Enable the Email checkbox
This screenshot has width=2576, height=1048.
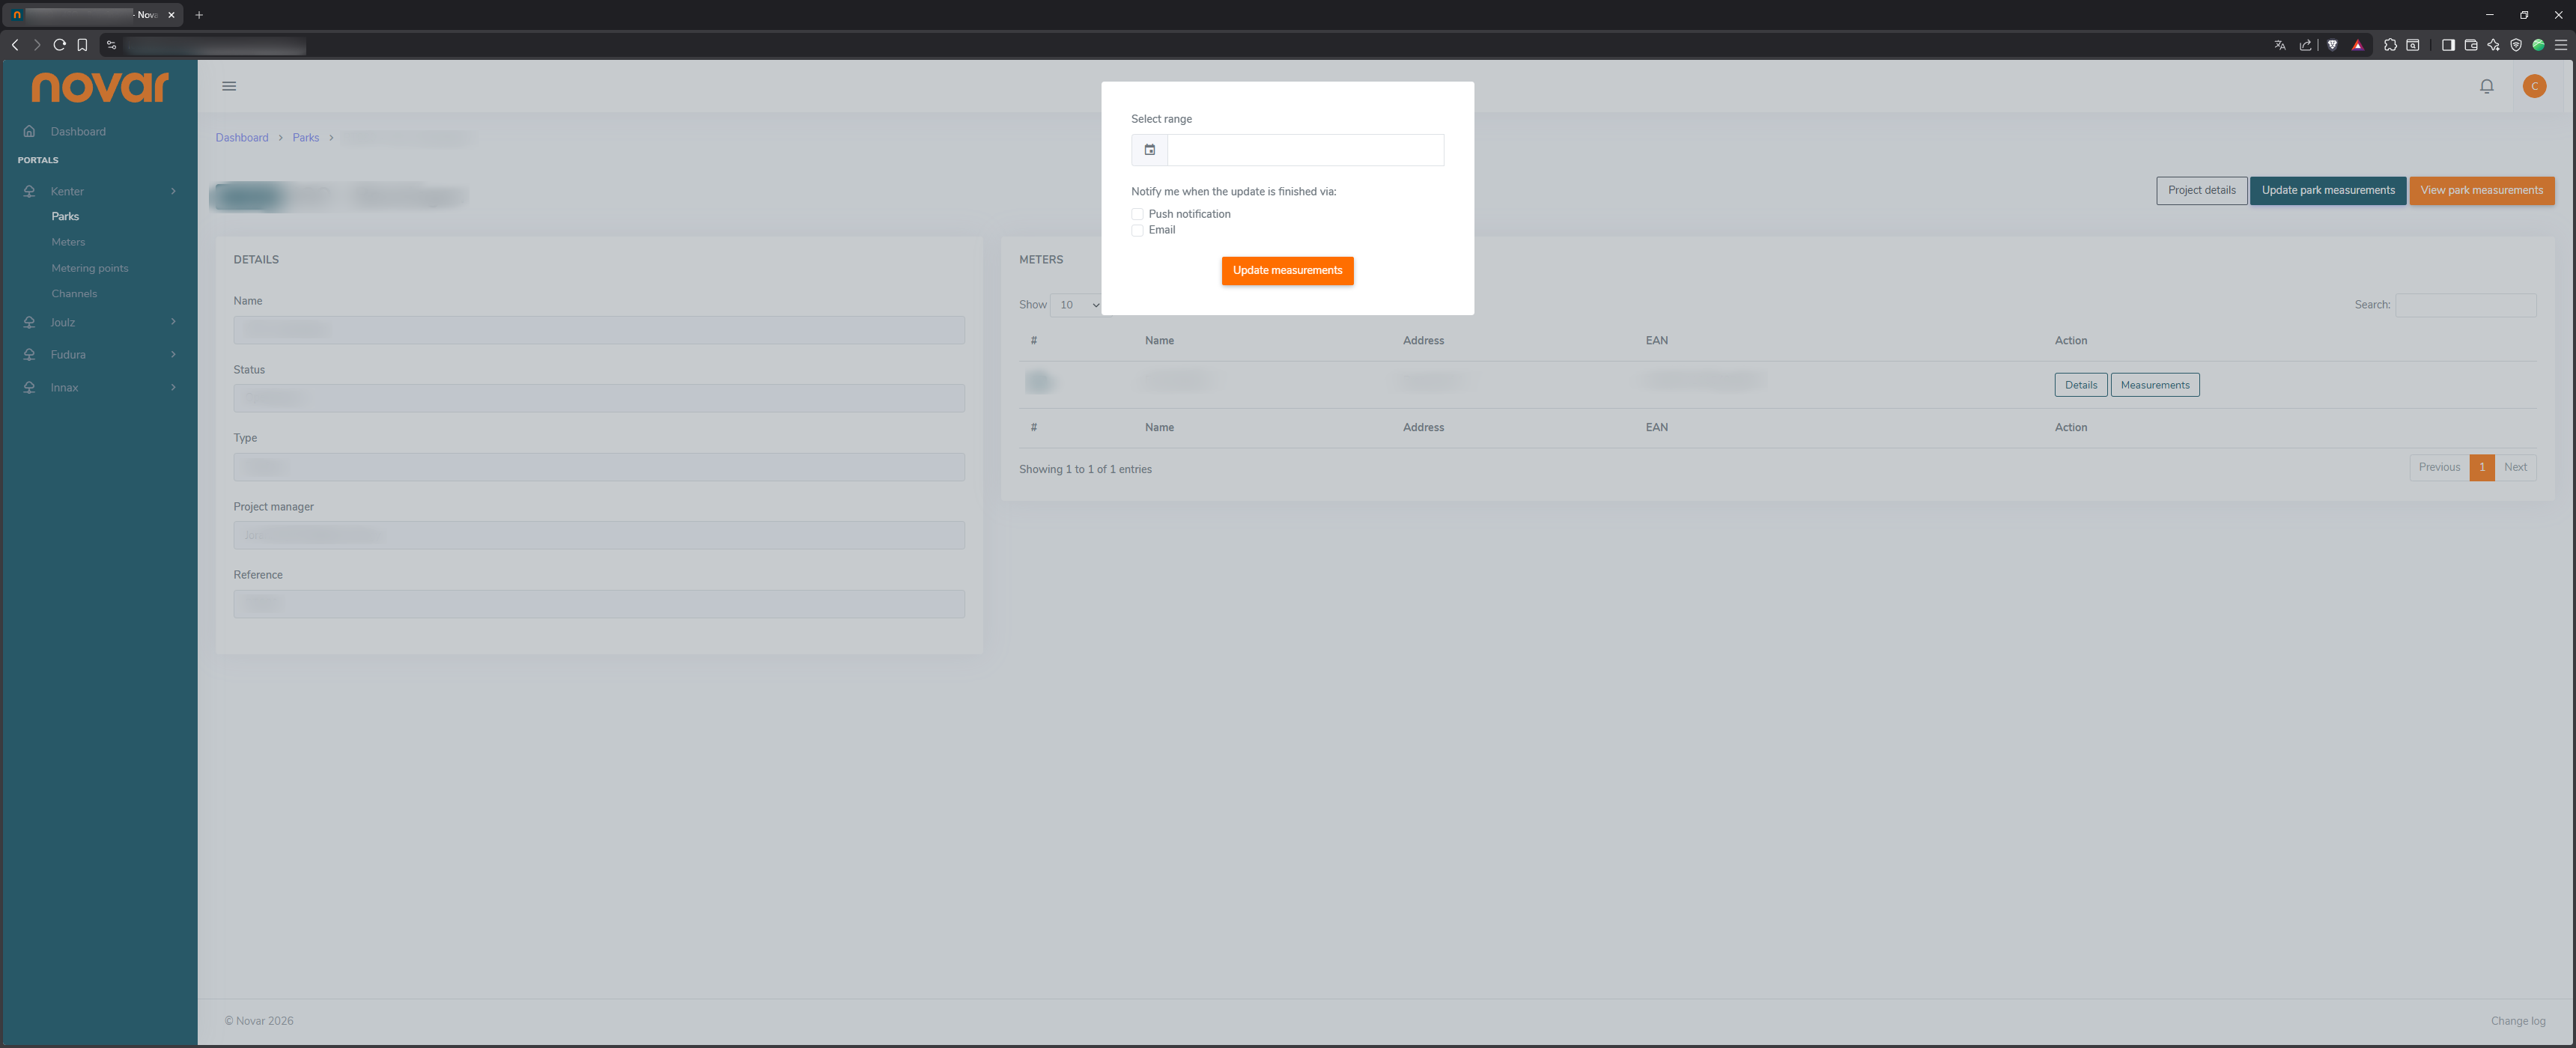tap(1137, 230)
